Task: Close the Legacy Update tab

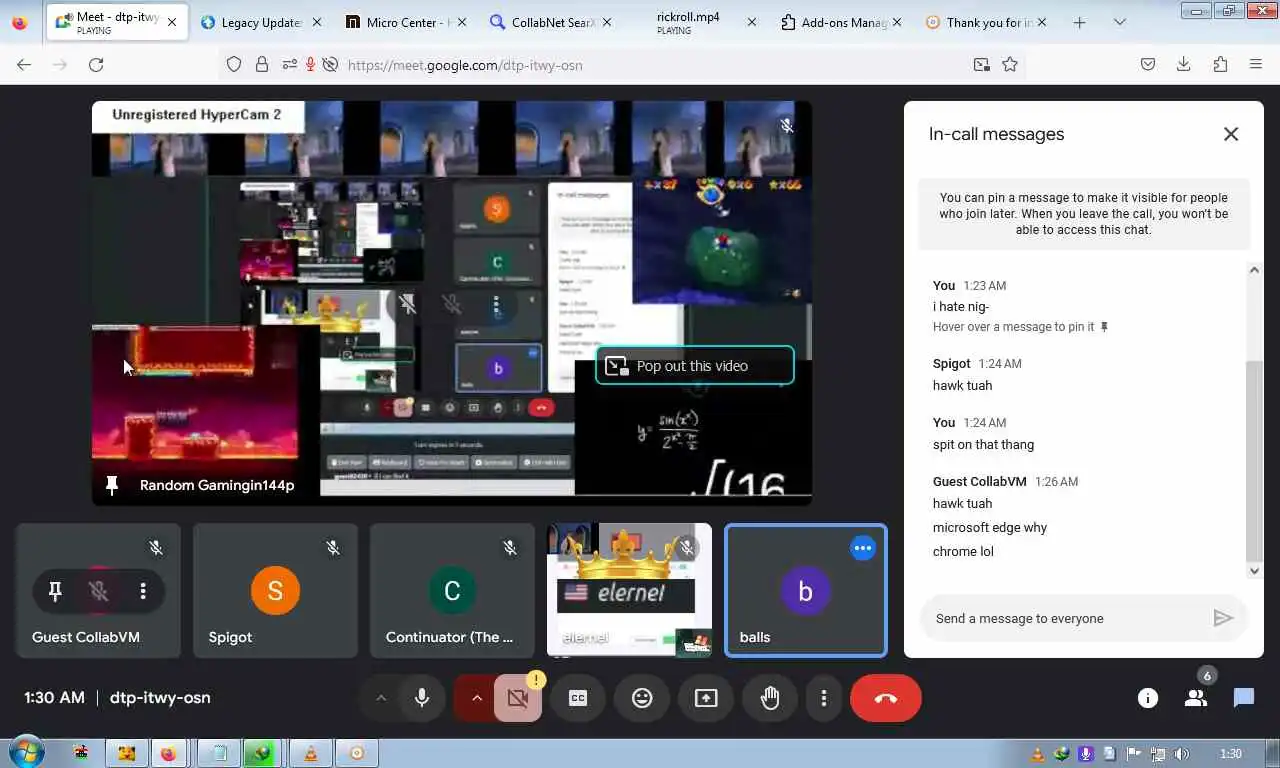Action: pos(317,22)
